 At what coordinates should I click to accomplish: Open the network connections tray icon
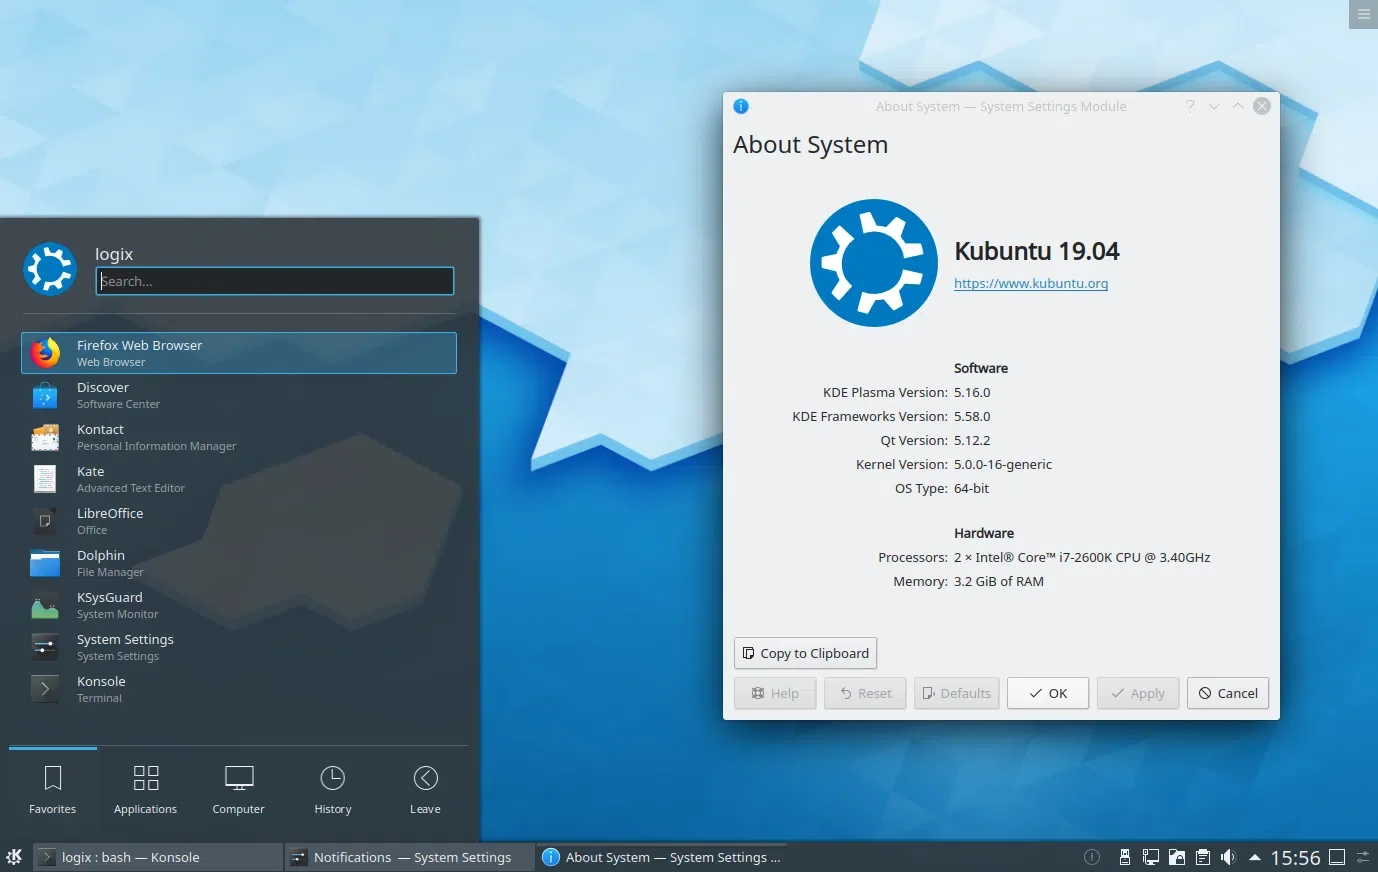(1151, 857)
